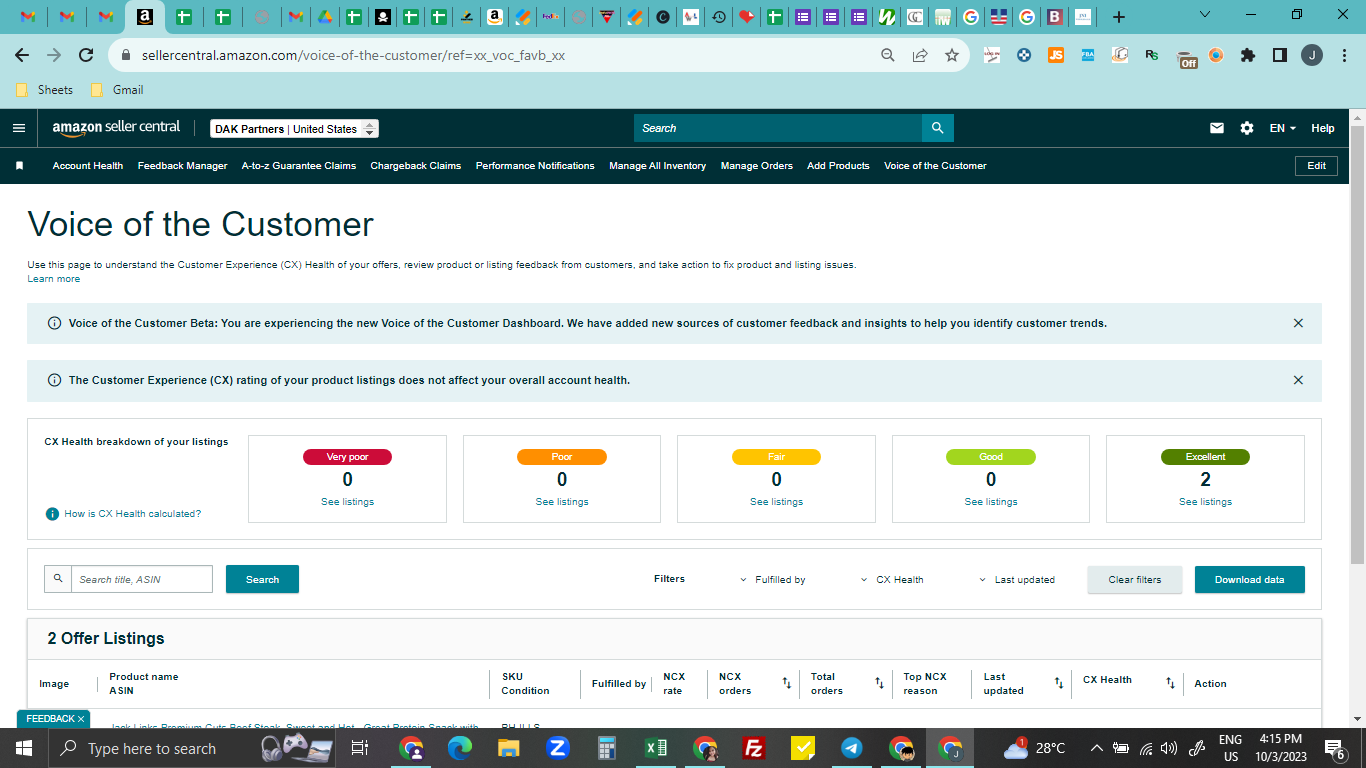Click Clear filters
The width and height of the screenshot is (1366, 768).
(x=1135, y=580)
